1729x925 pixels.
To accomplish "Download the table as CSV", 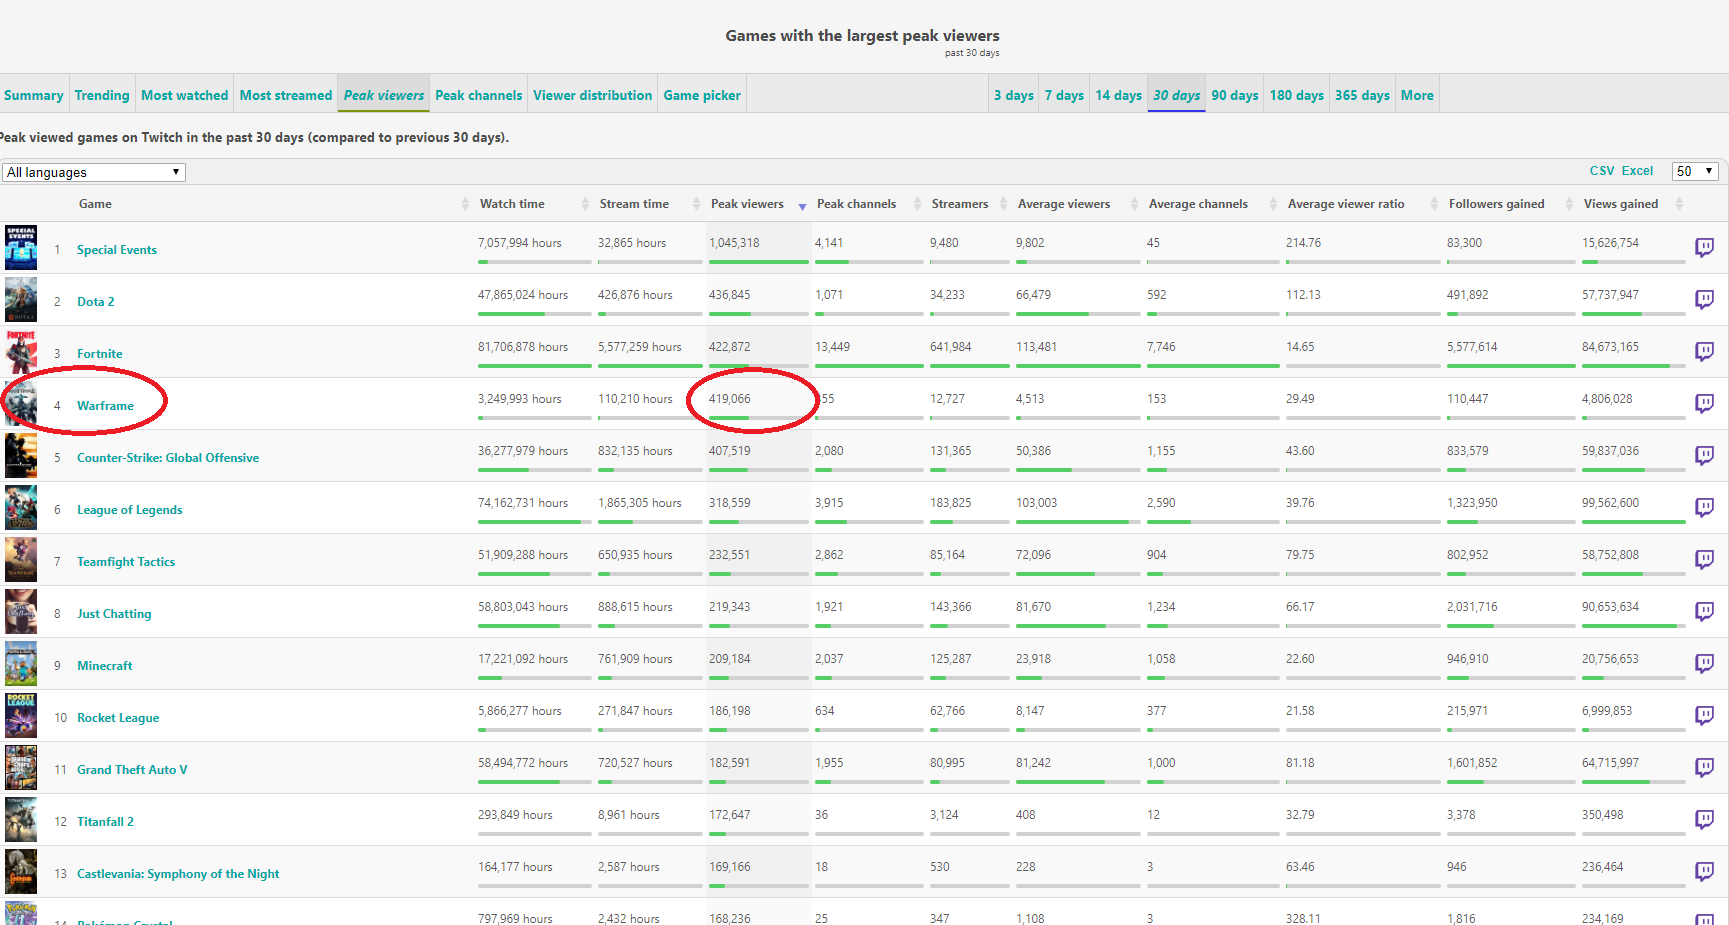I will coord(1601,171).
